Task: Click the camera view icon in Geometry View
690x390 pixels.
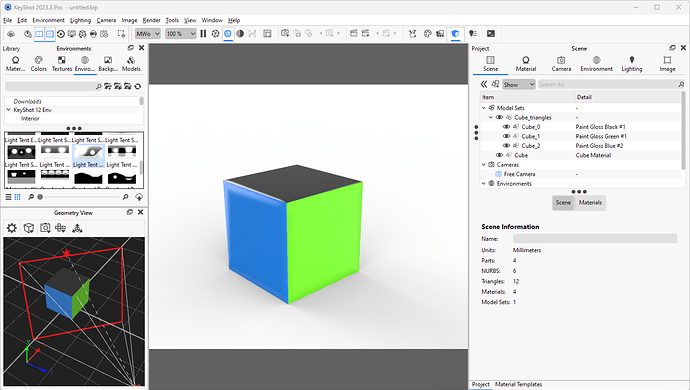Action: 45,228
